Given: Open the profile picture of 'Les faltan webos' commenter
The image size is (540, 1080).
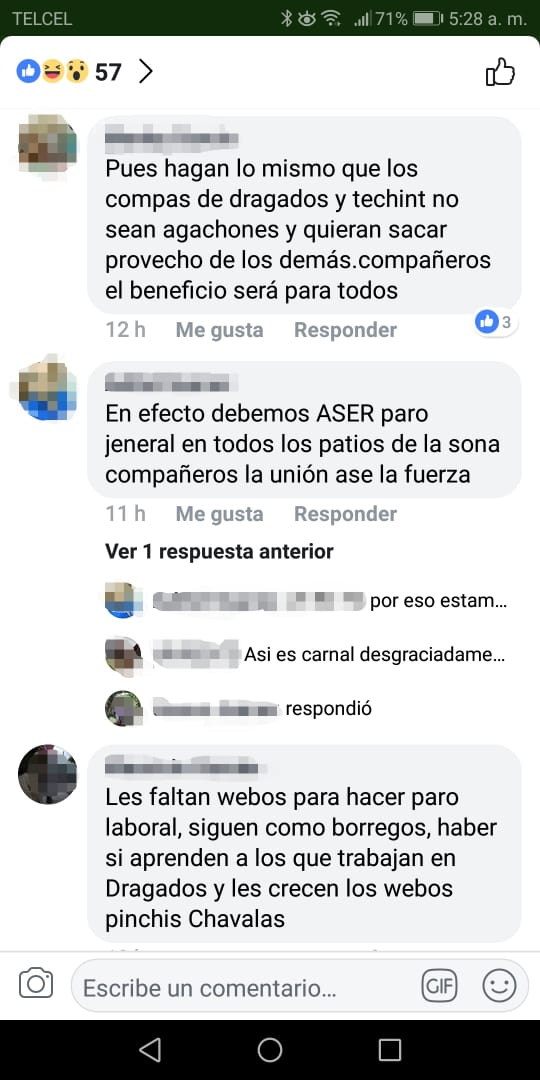Looking at the screenshot, I should [x=48, y=774].
